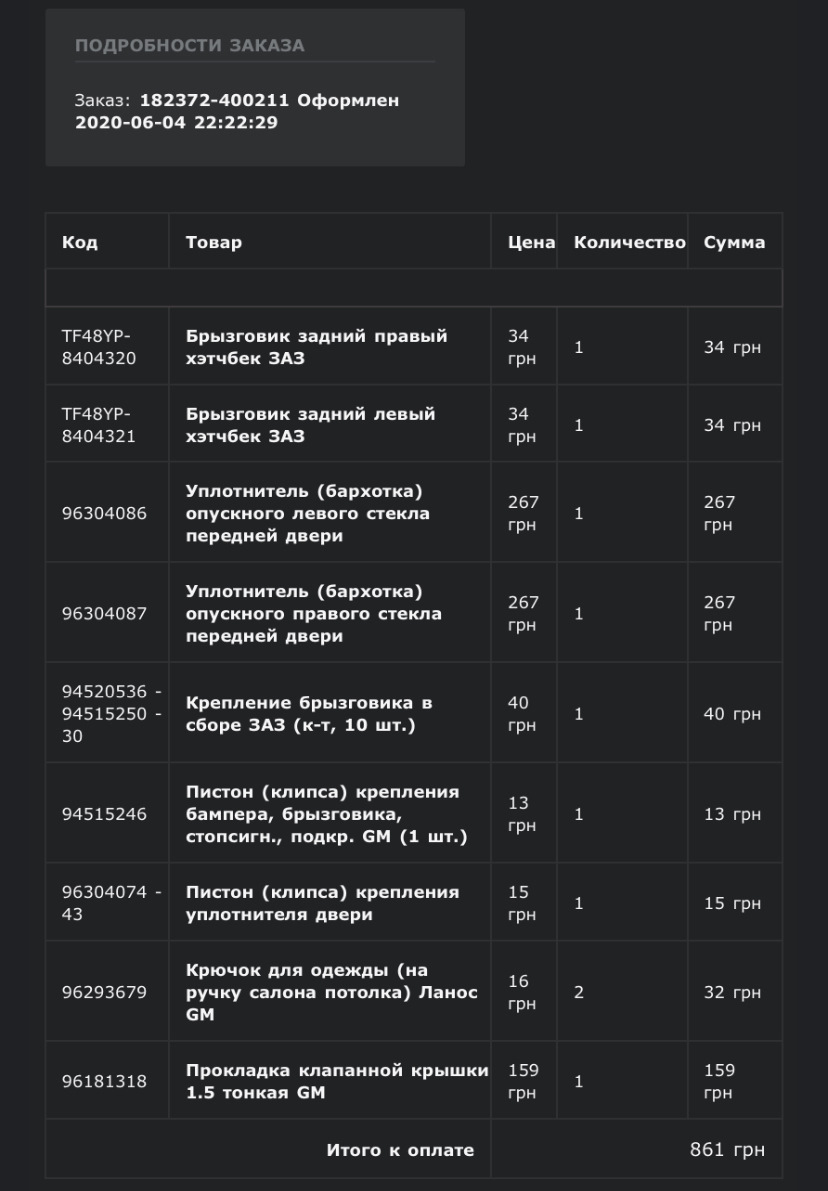Open «Прокладка клапанной крышки 1.5 тонкая GM»

(336, 1081)
